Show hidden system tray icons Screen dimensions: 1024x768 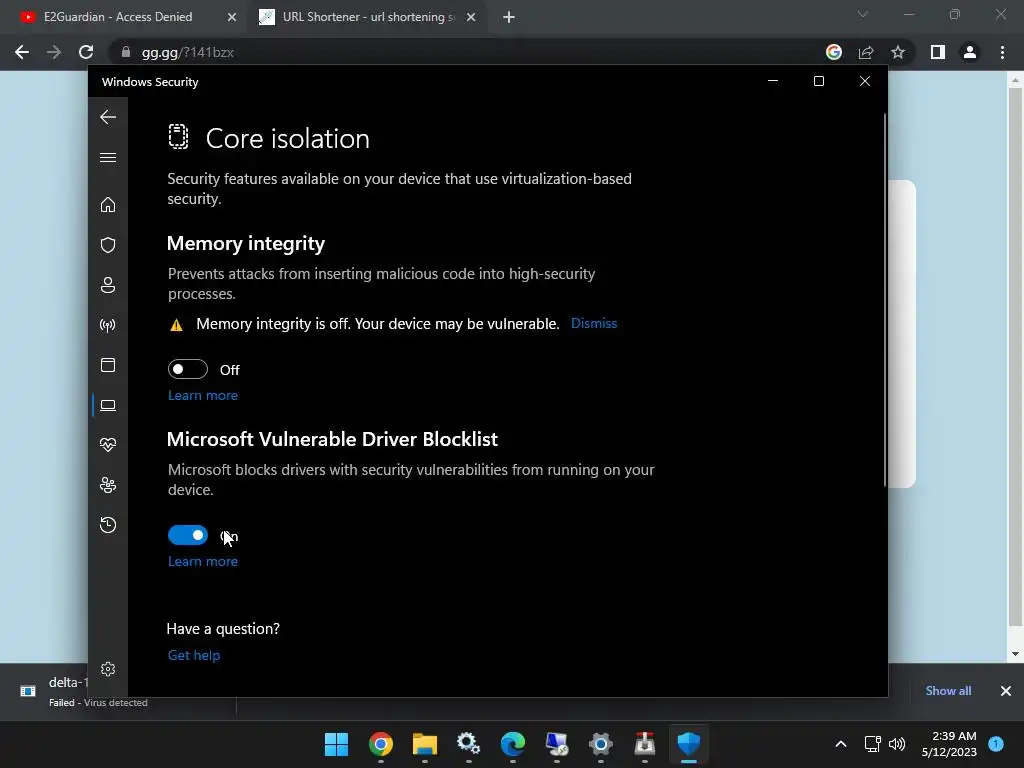coord(840,744)
